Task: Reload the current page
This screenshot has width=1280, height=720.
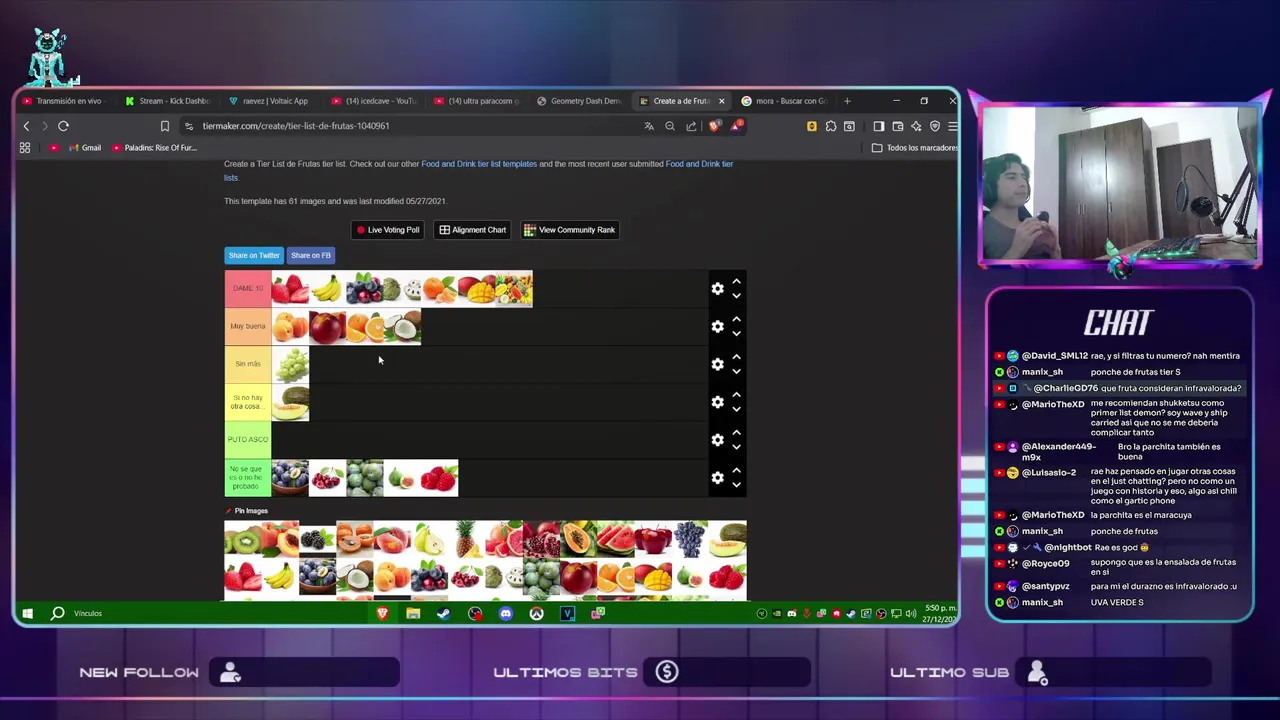Action: click(x=63, y=126)
